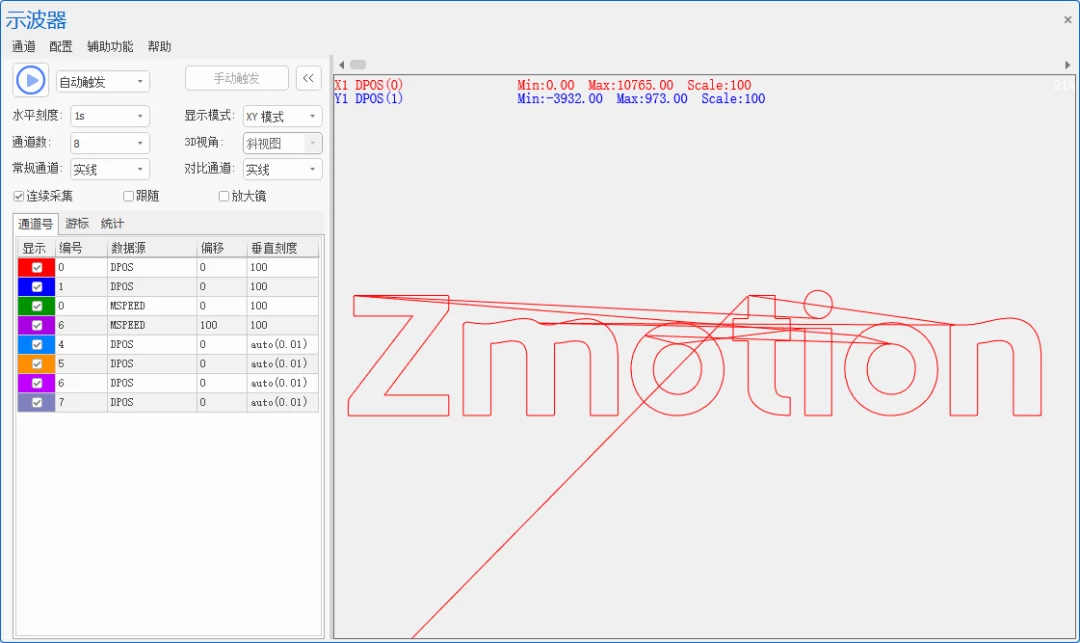
Task: Click the 编号 column header
Action: pos(81,248)
